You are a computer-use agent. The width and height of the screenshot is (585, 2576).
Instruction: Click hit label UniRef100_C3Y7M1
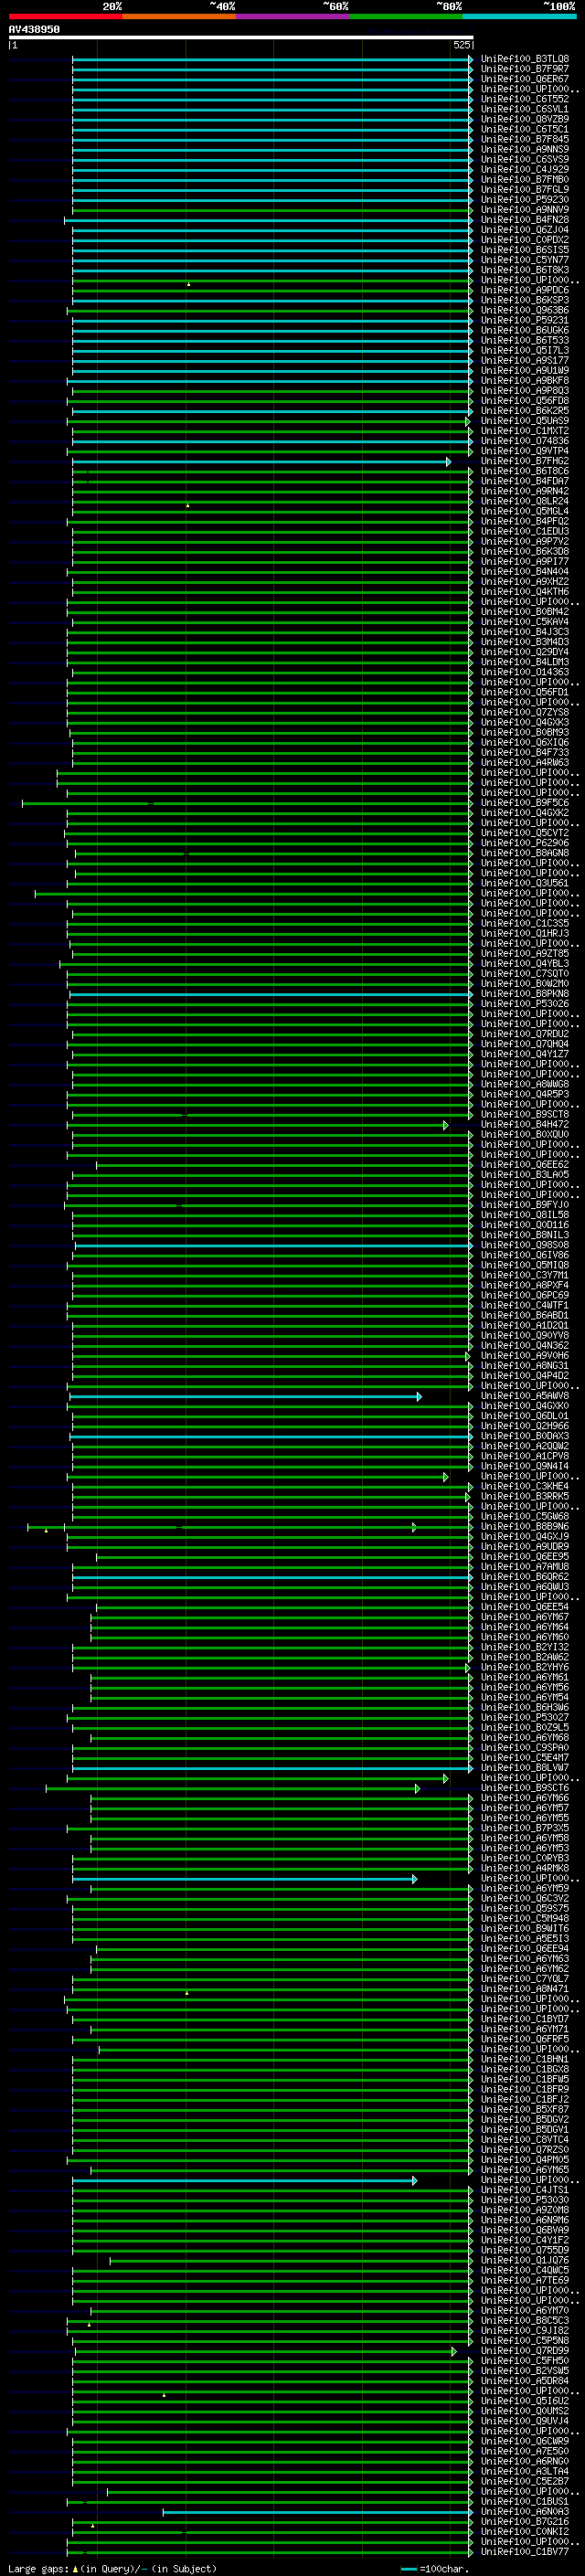point(525,1275)
